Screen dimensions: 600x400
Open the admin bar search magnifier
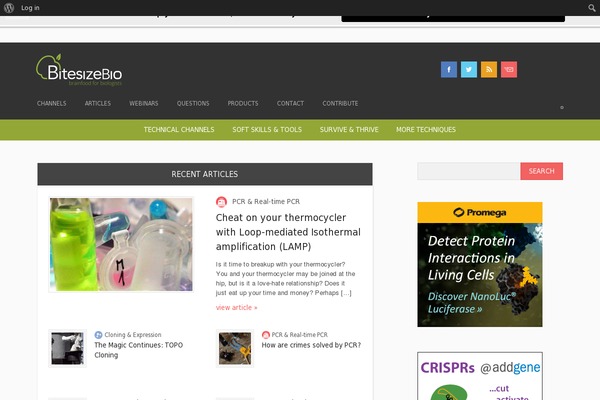click(x=592, y=8)
